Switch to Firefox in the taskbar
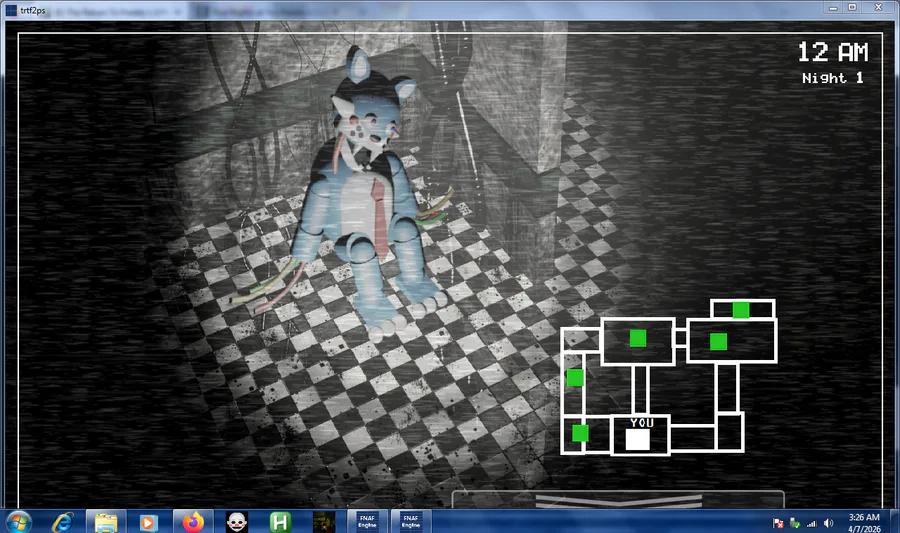This screenshot has width=900, height=533. 193,522
